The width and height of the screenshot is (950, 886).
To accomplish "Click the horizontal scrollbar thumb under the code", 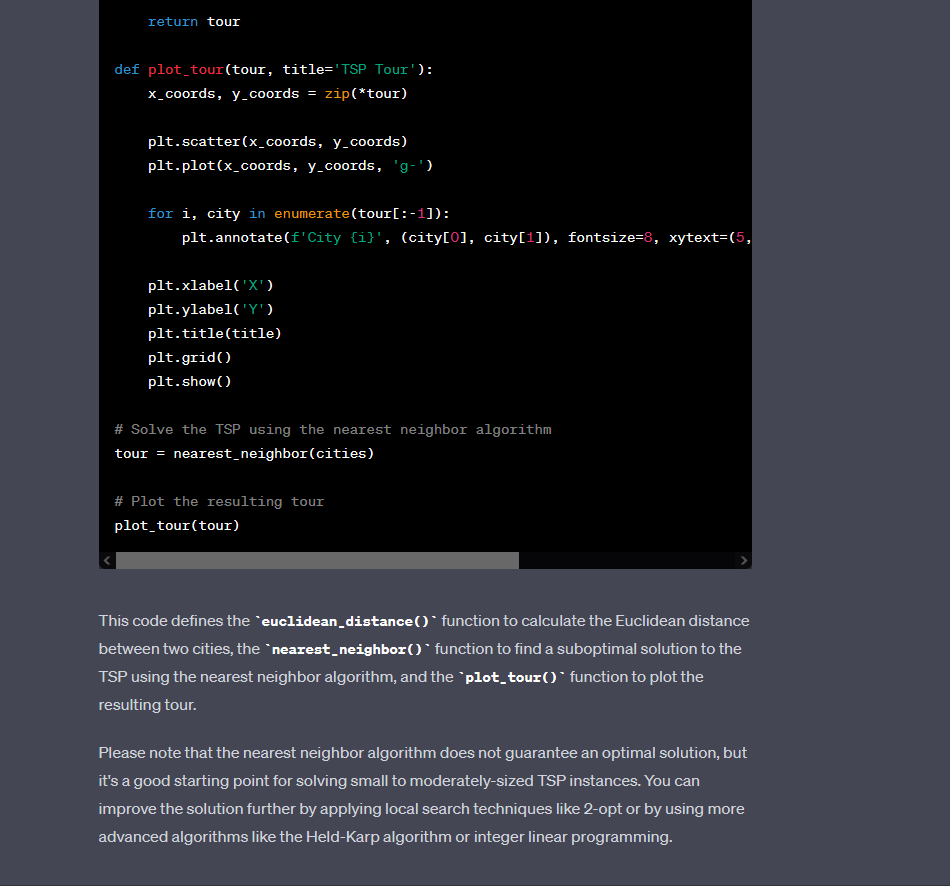I will [317, 561].
